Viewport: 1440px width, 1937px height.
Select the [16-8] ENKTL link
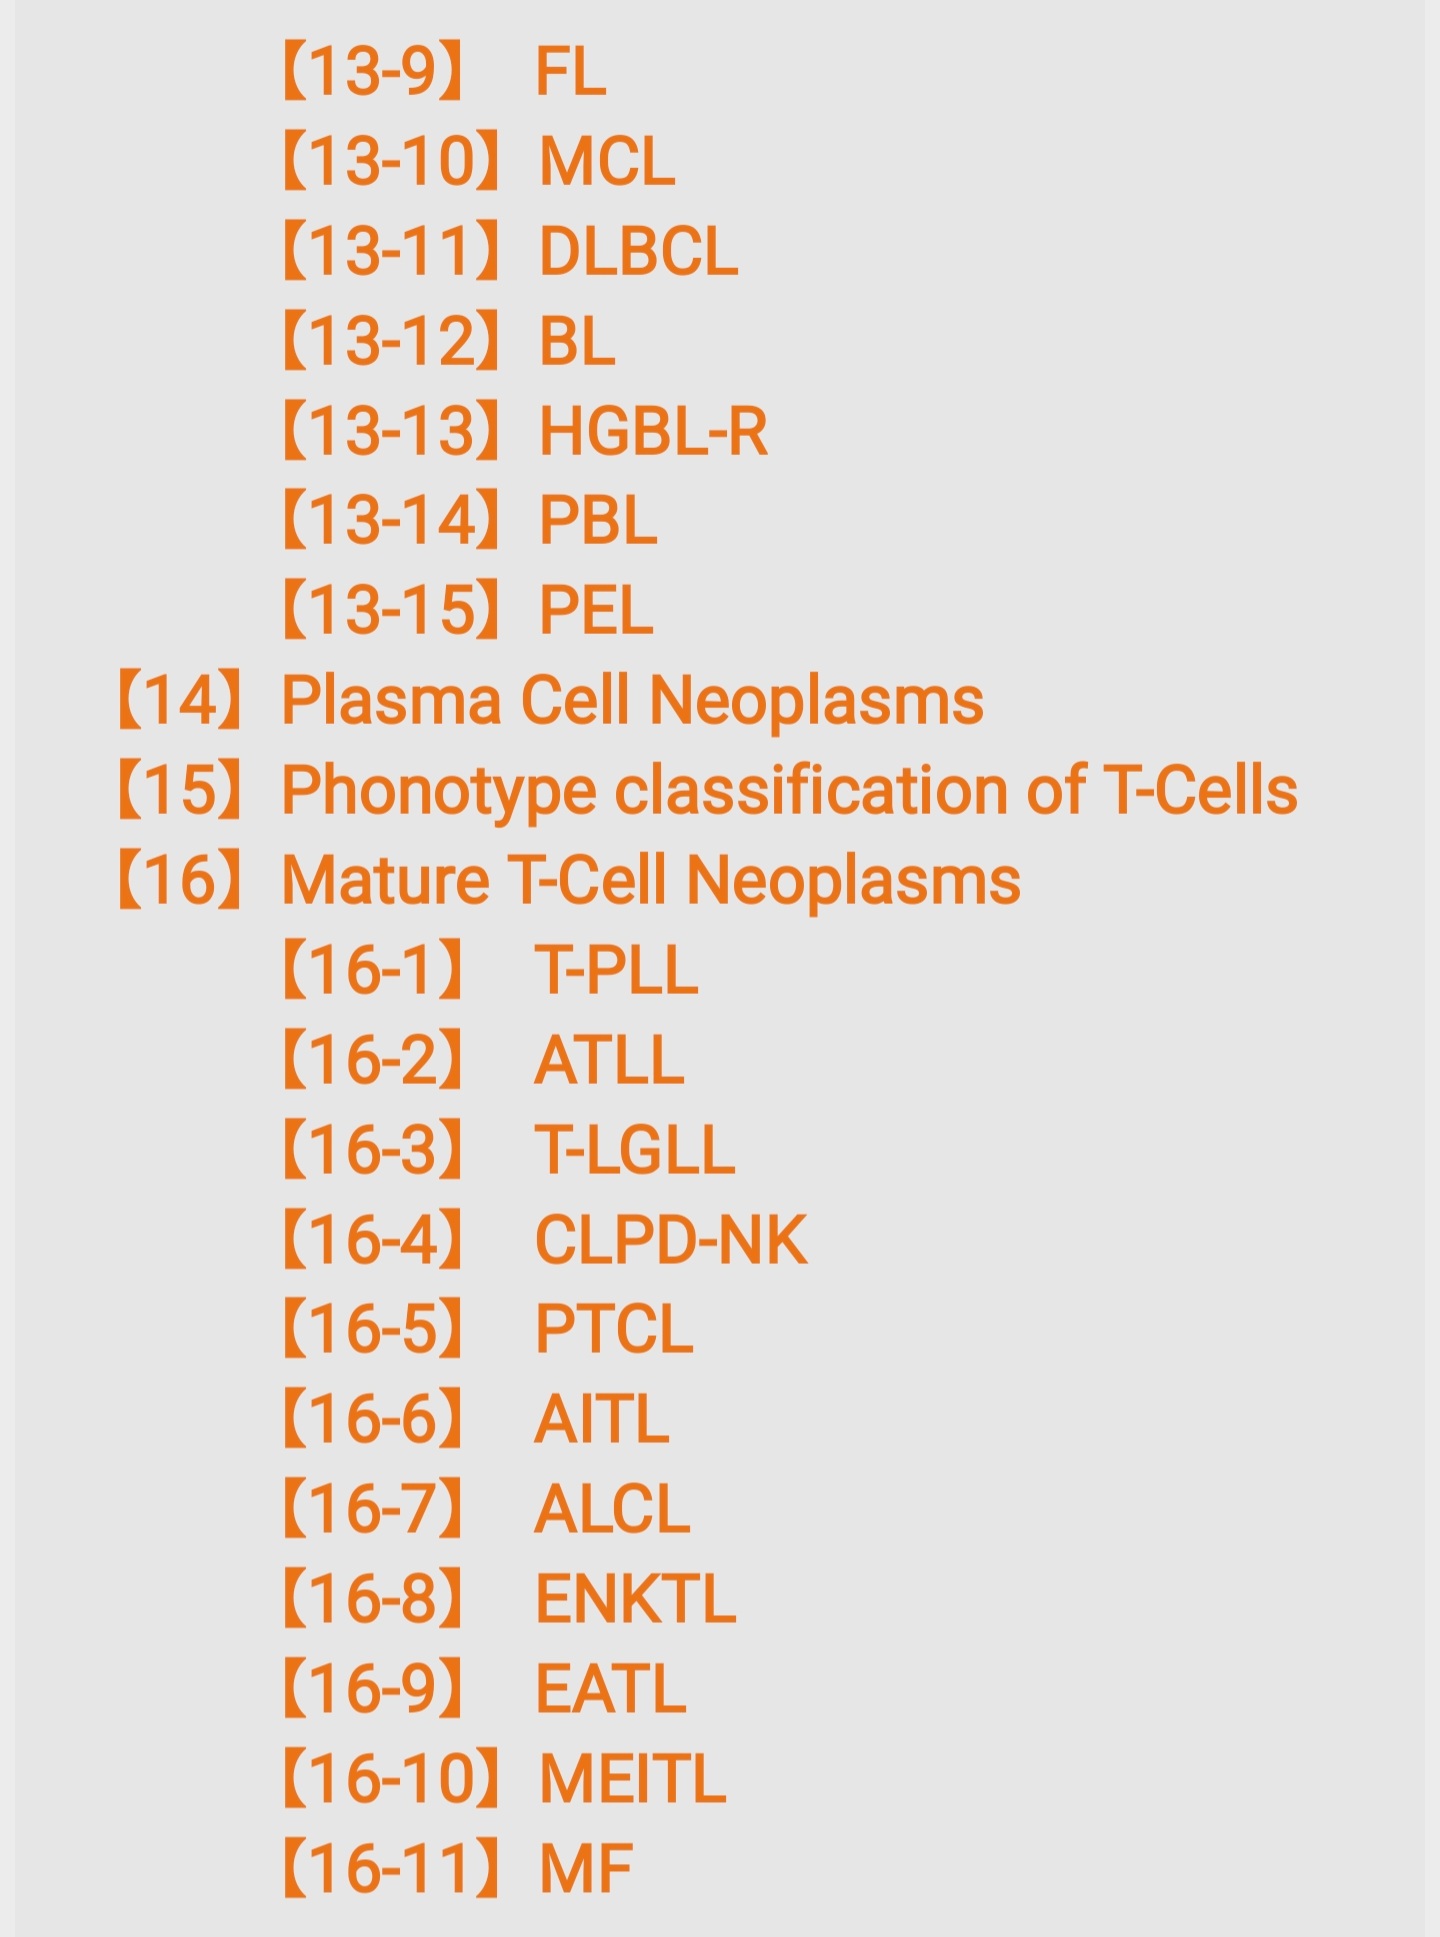508,1599
